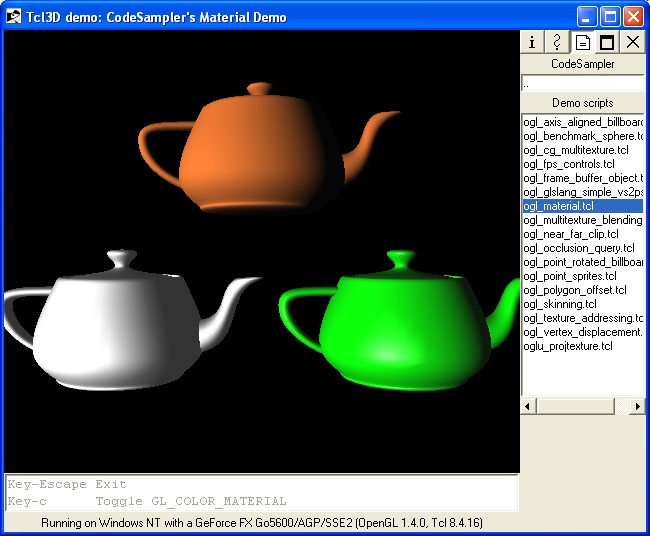Select highlighted ogl_material.tcl entry
650x536 pixels.
click(x=583, y=206)
